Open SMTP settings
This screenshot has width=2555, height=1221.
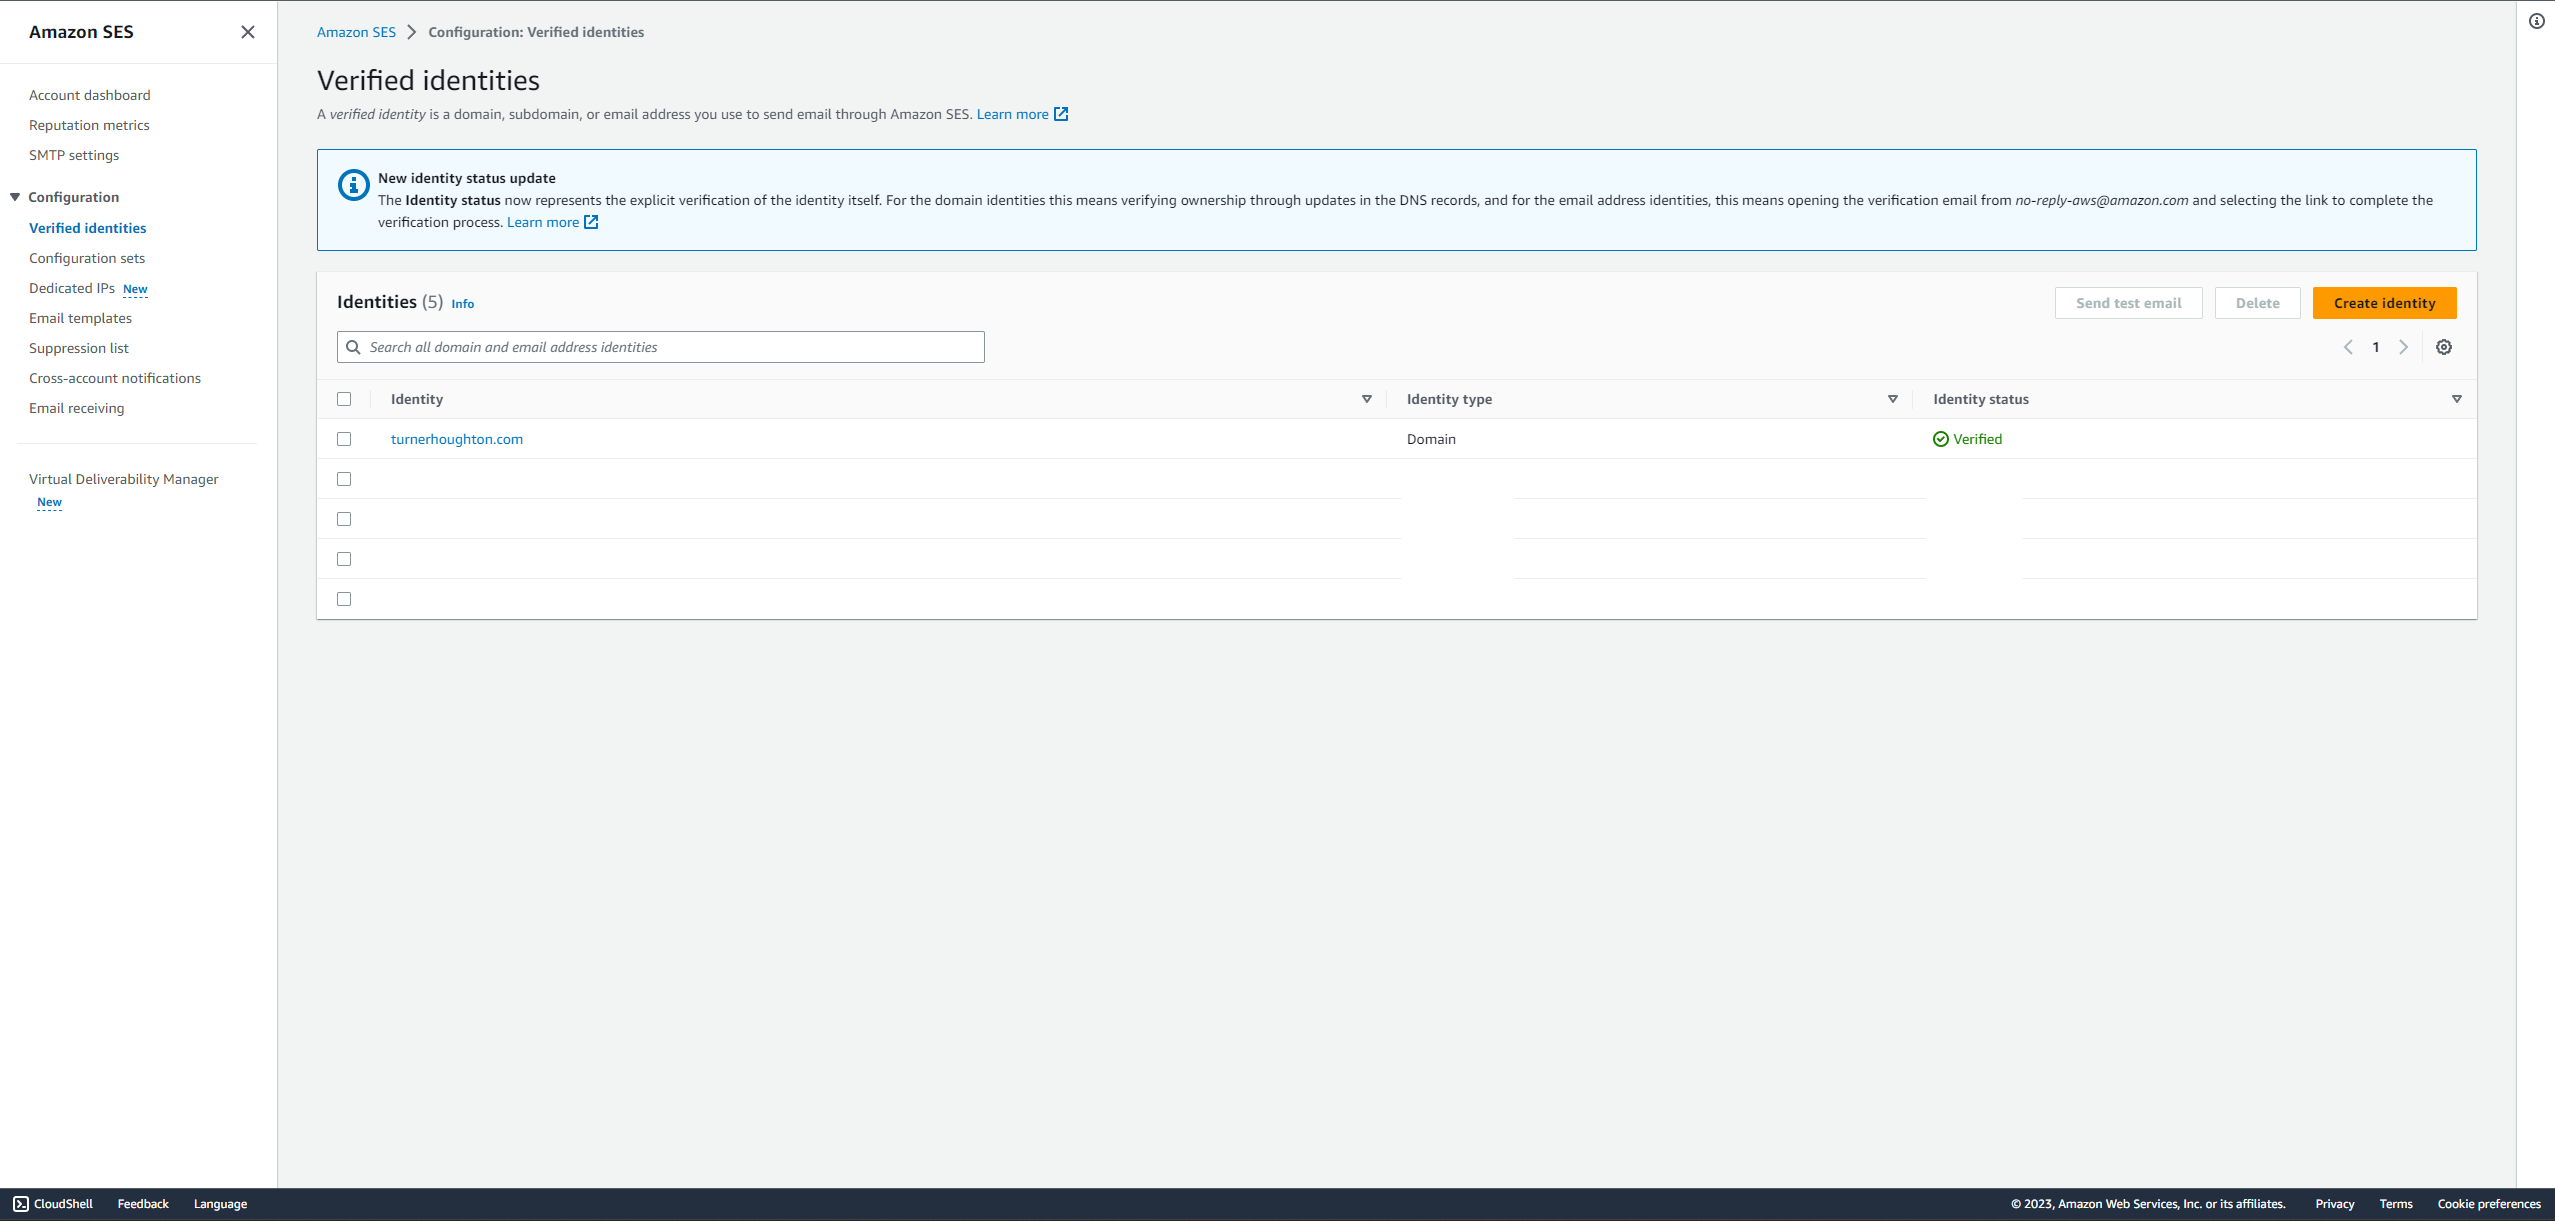(74, 155)
